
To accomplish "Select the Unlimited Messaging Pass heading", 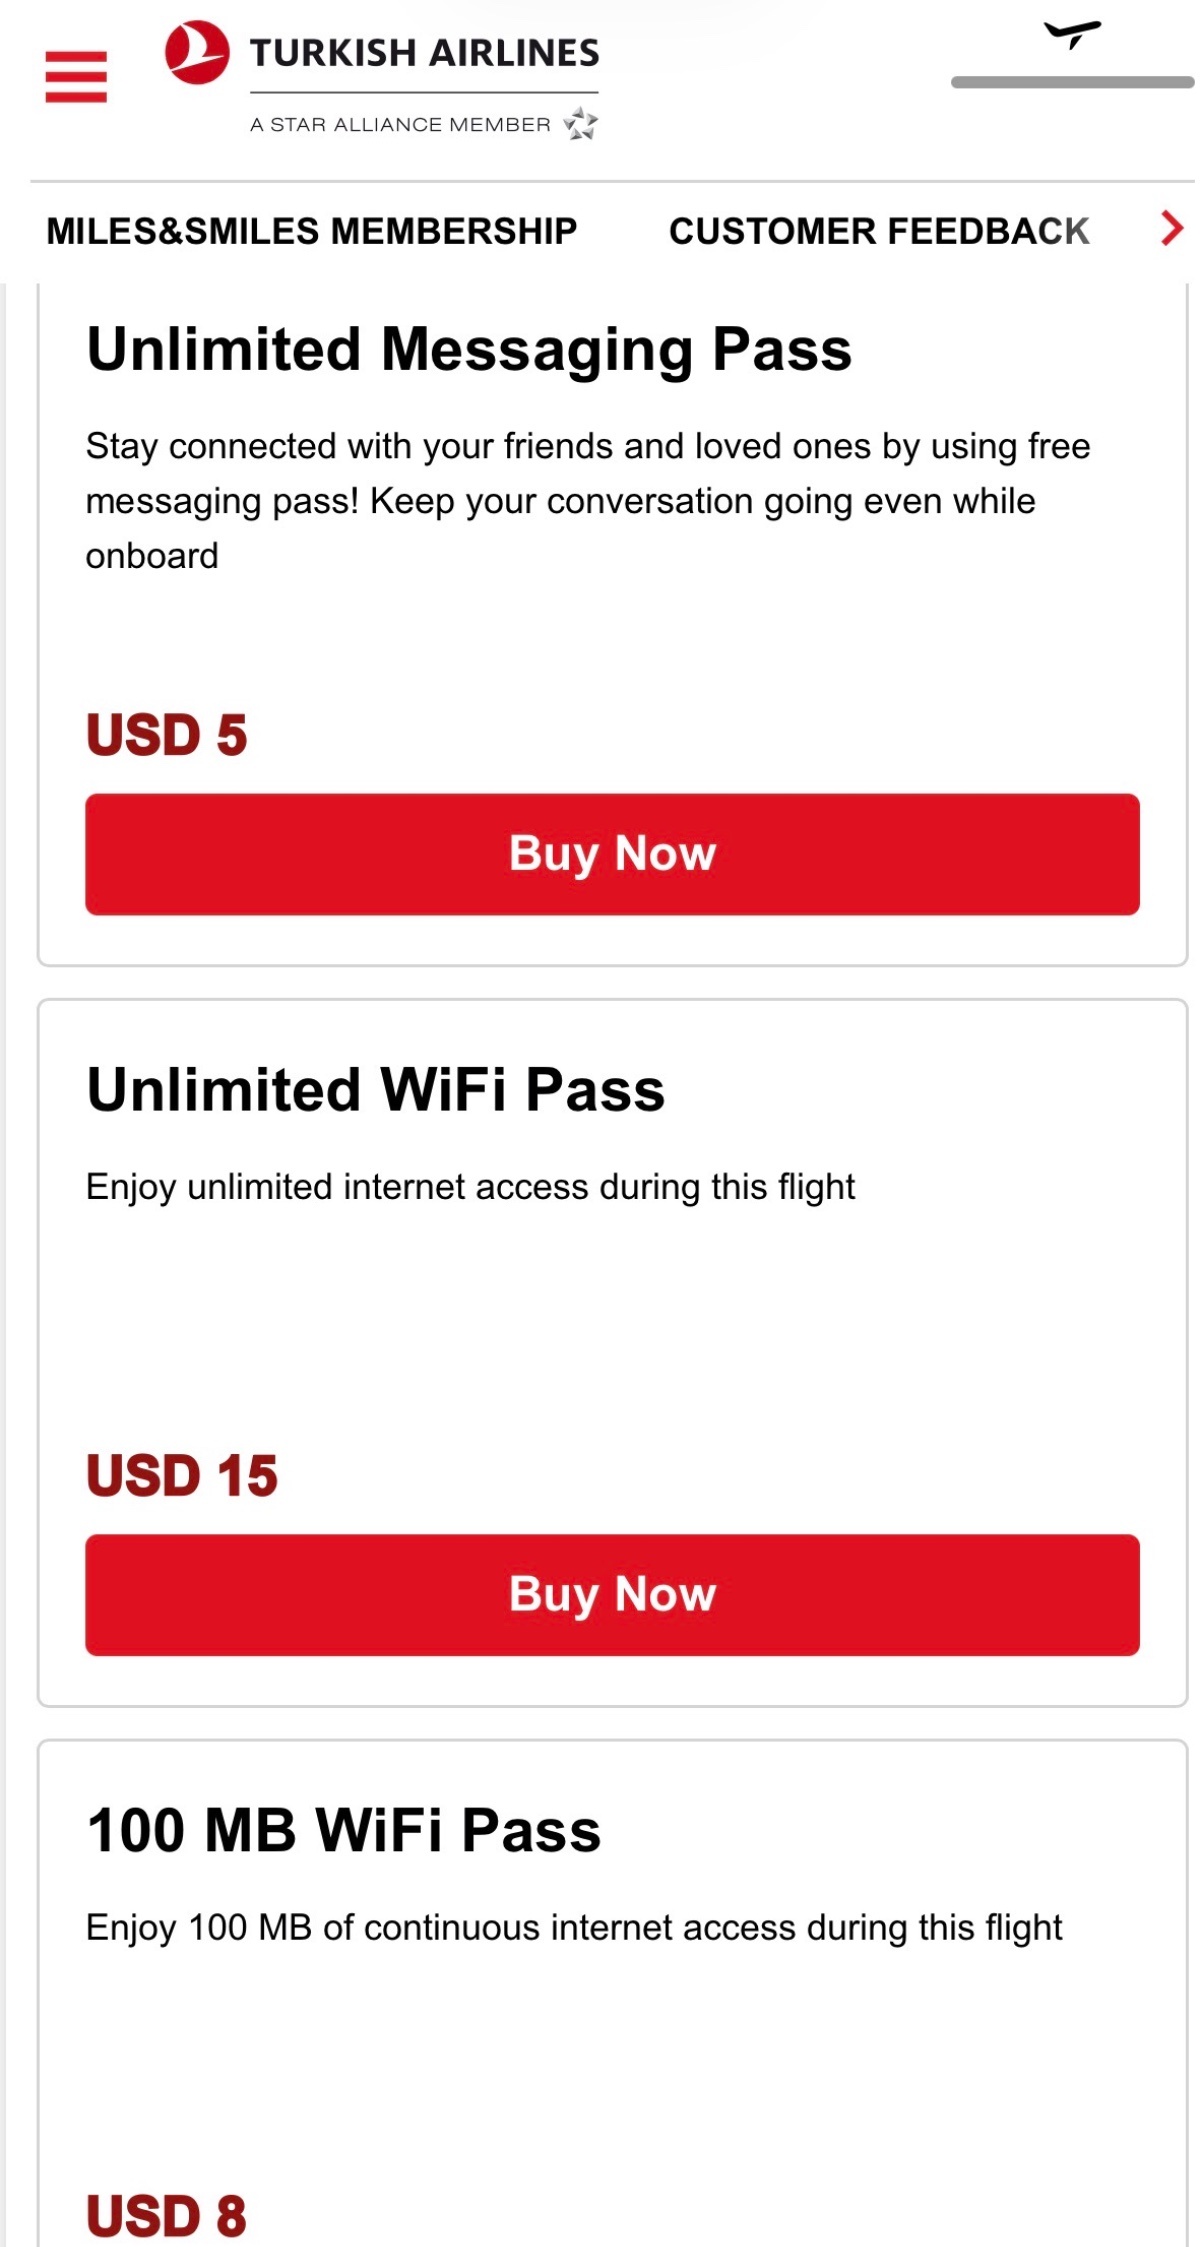I will pos(469,350).
